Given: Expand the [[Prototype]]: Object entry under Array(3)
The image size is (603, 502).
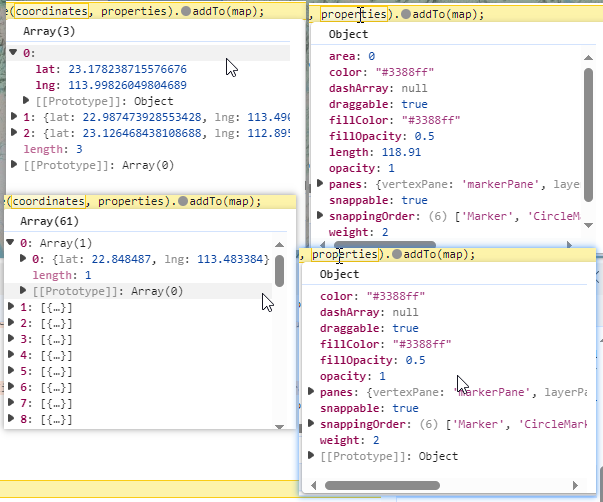Looking at the screenshot, I should (27, 101).
